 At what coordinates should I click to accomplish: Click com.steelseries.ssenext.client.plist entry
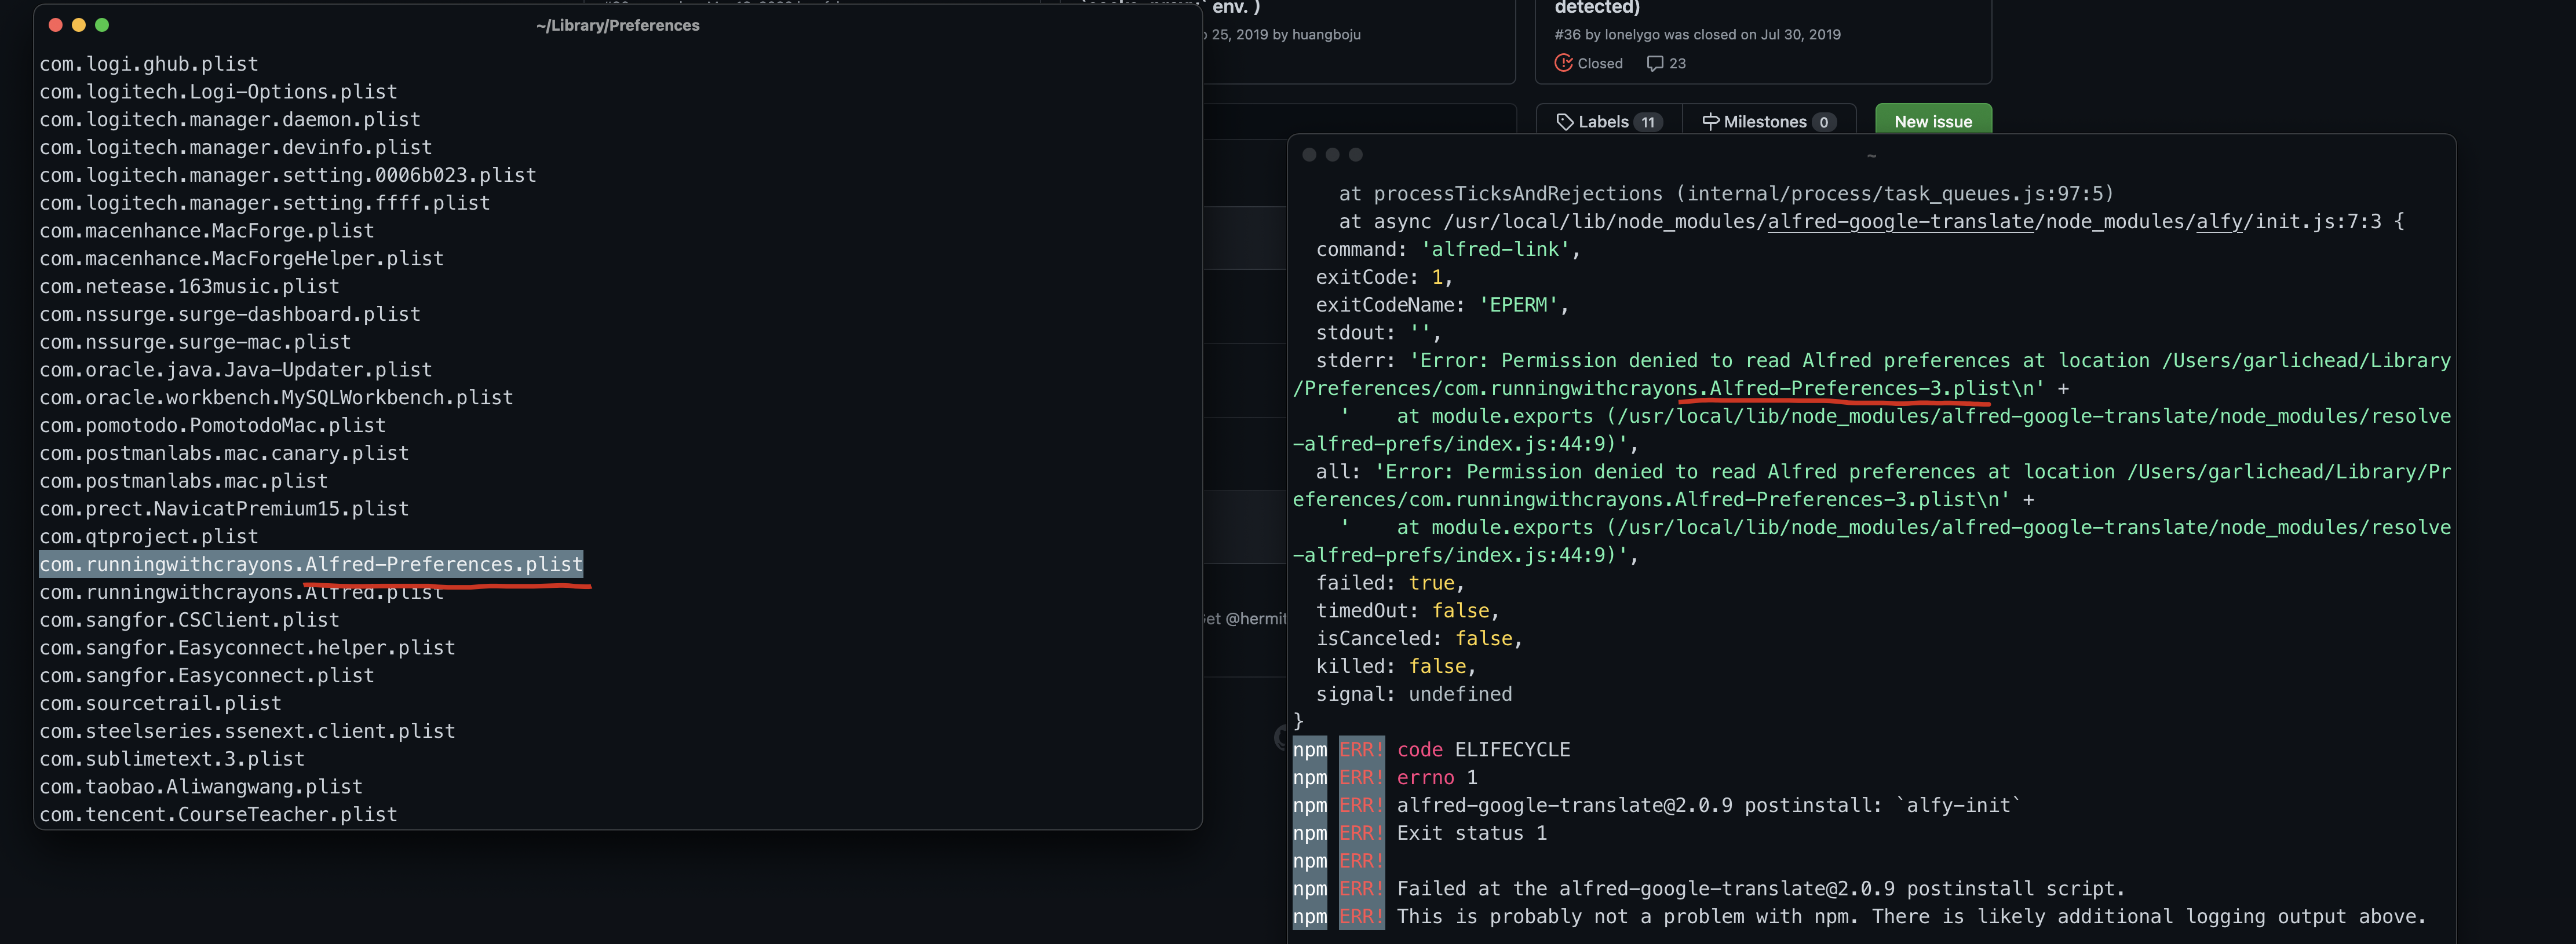[247, 731]
